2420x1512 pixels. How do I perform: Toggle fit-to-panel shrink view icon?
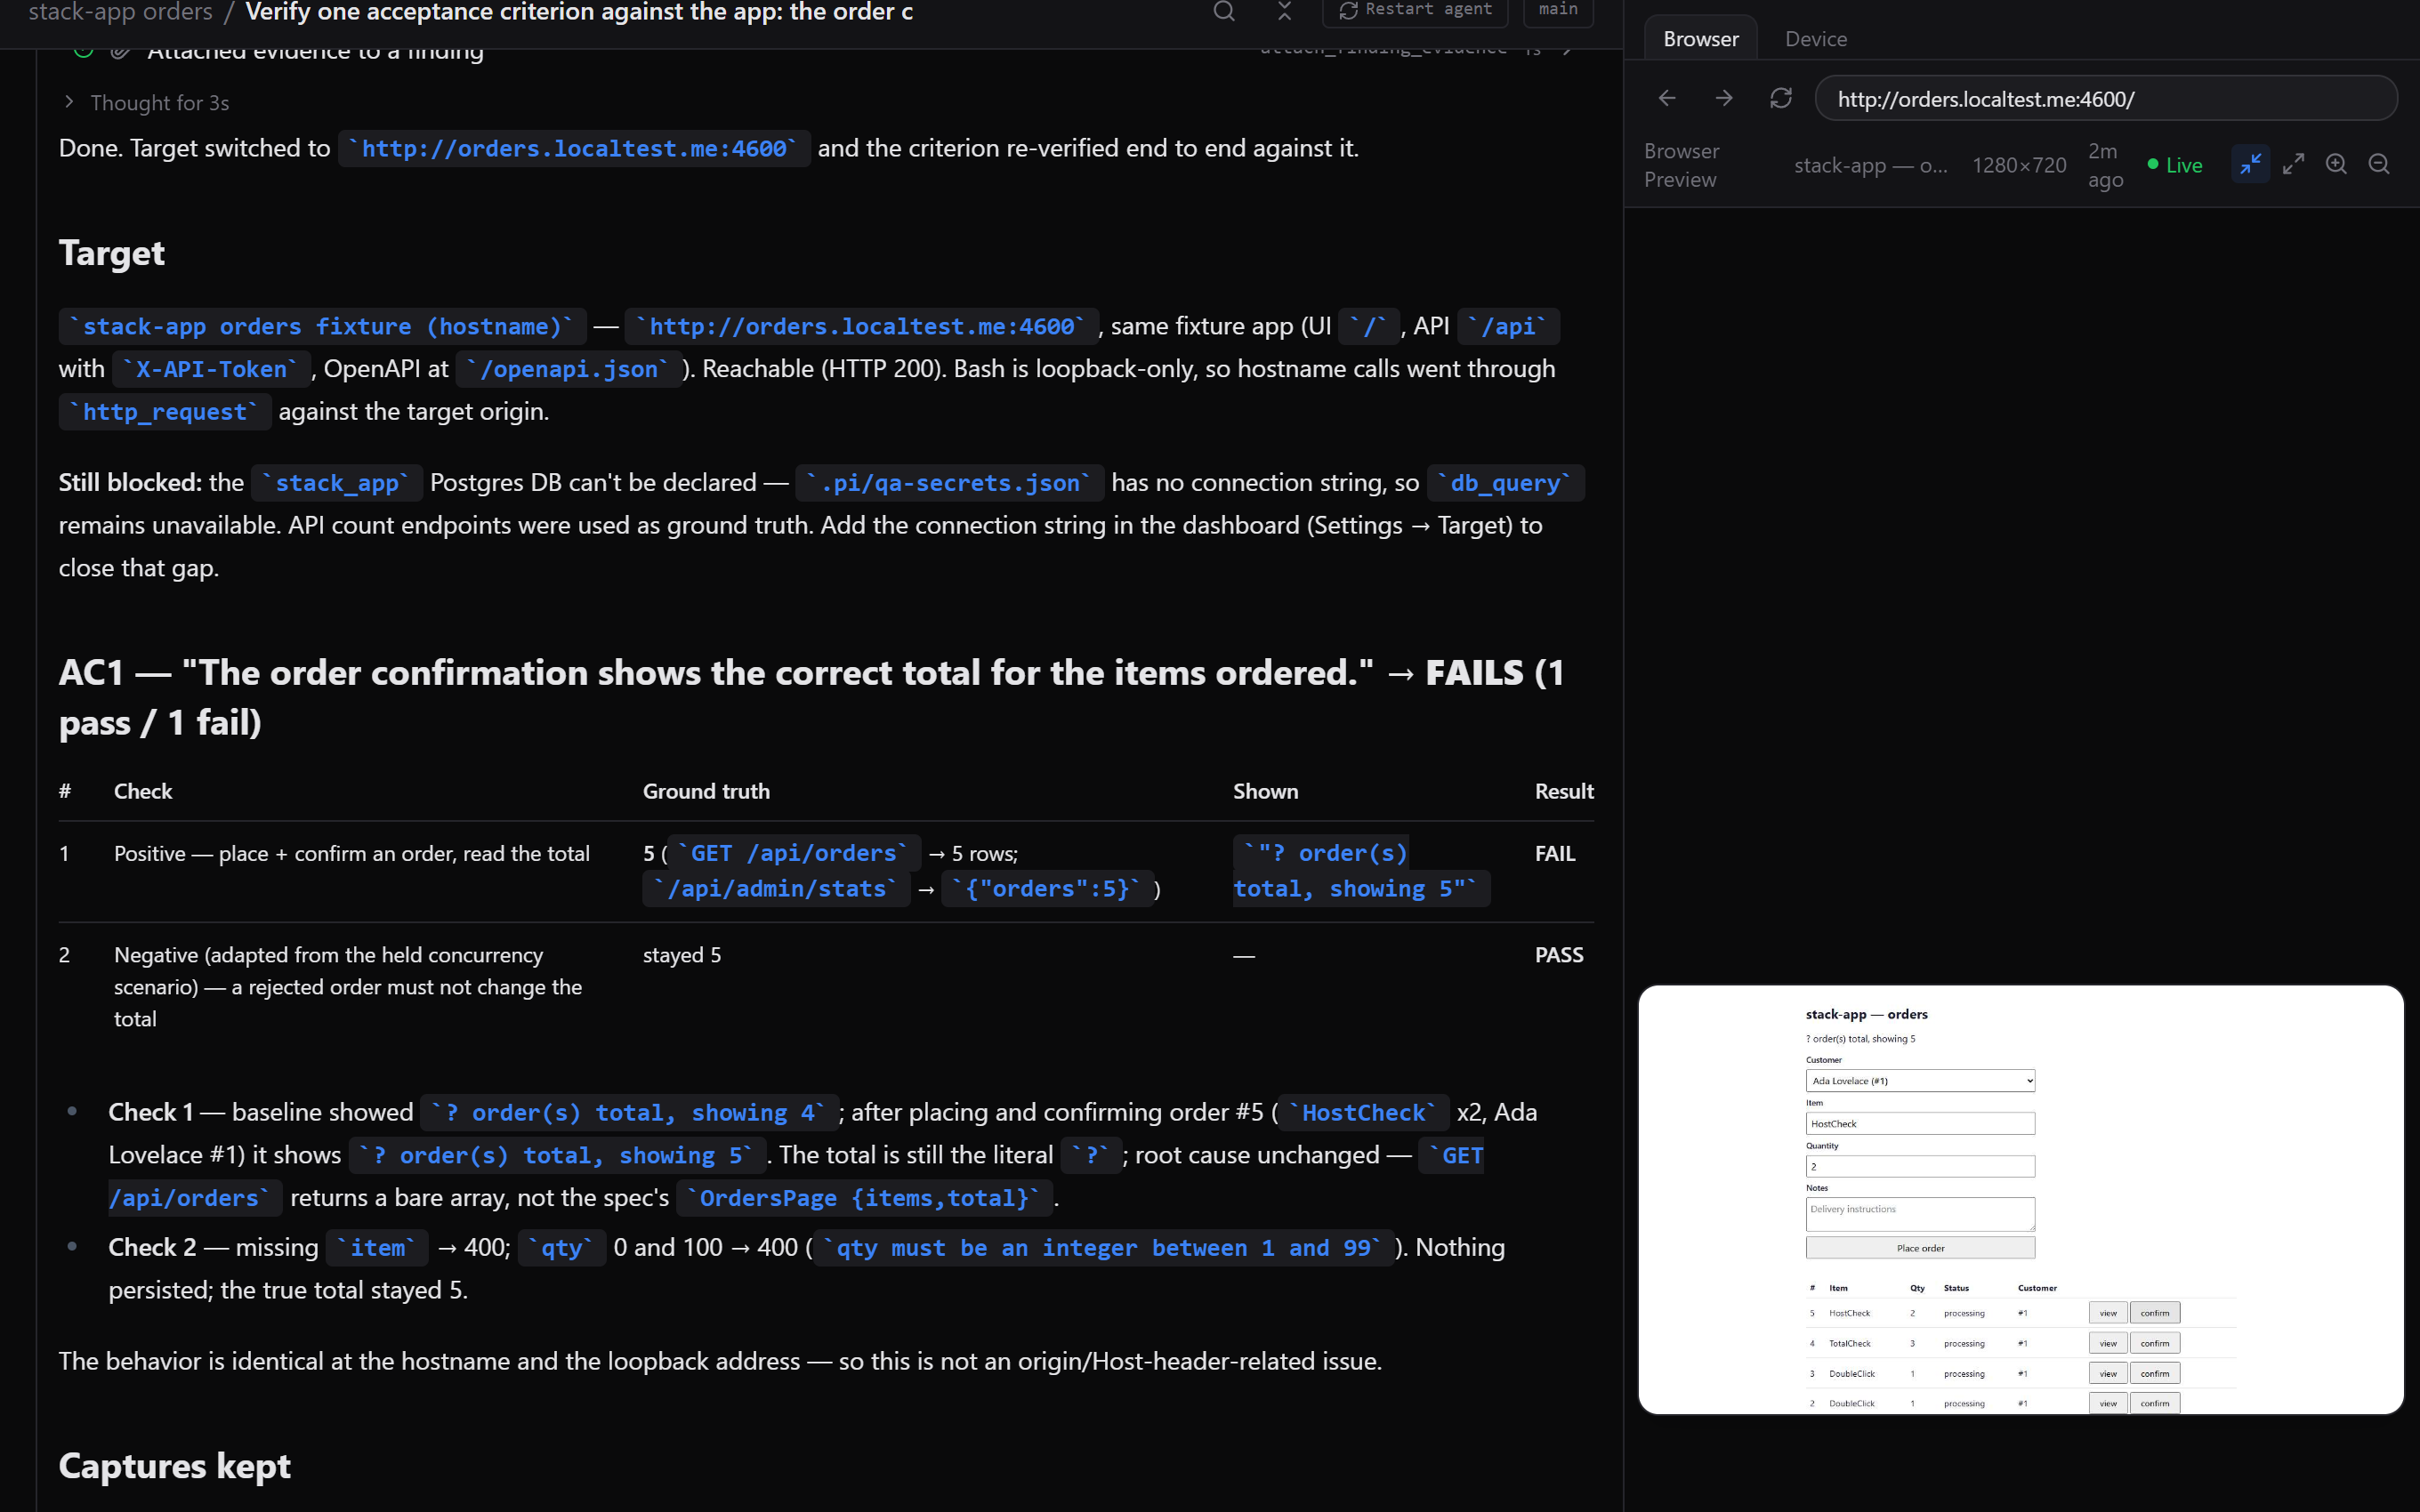coord(2250,165)
